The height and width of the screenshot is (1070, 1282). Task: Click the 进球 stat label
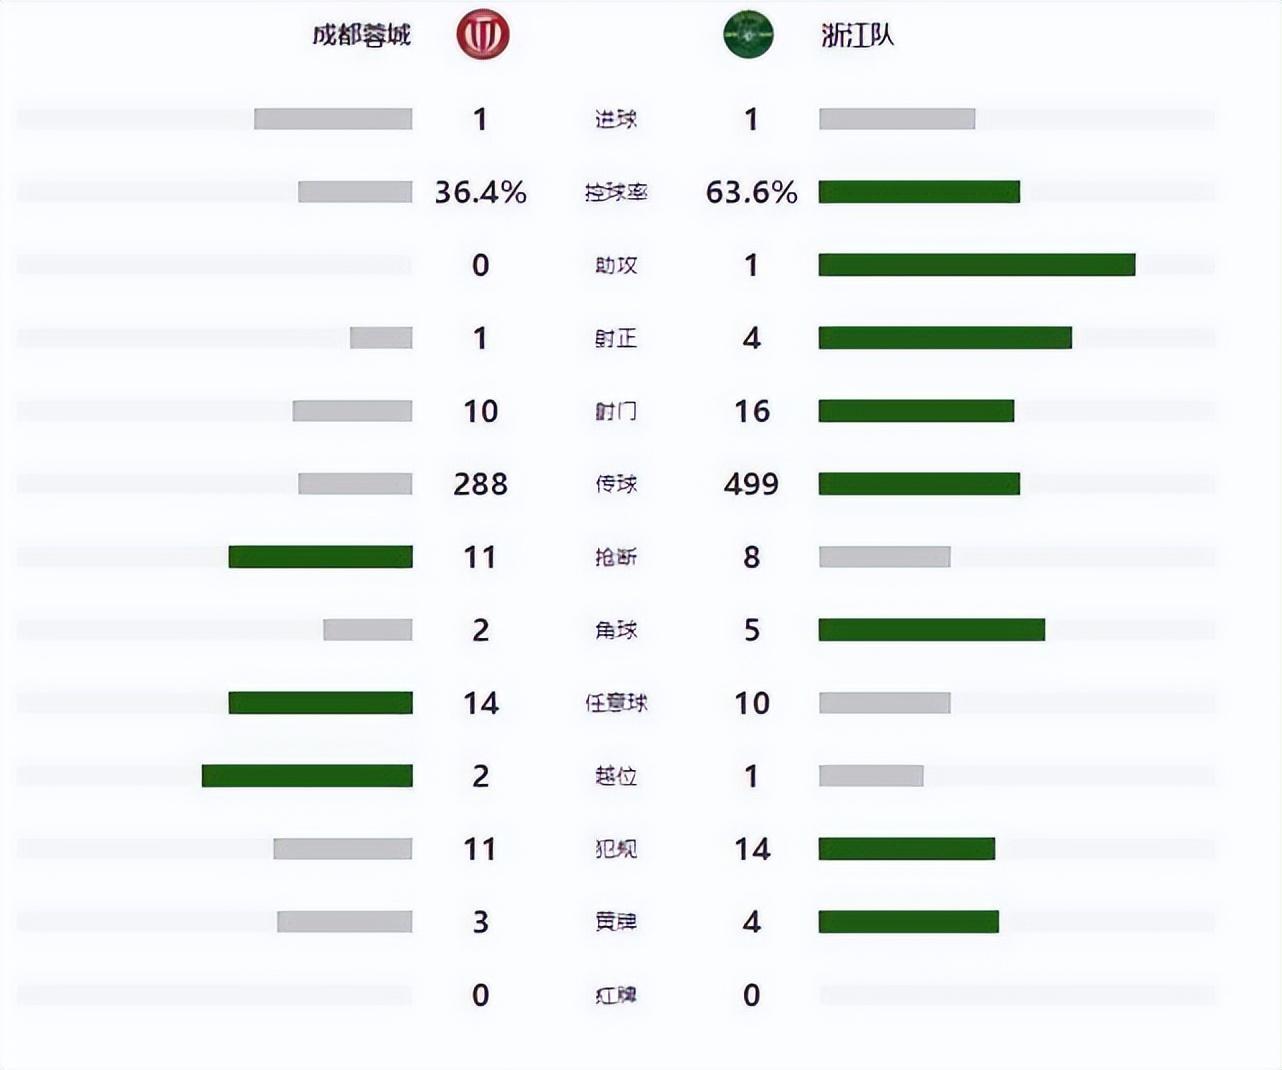616,119
